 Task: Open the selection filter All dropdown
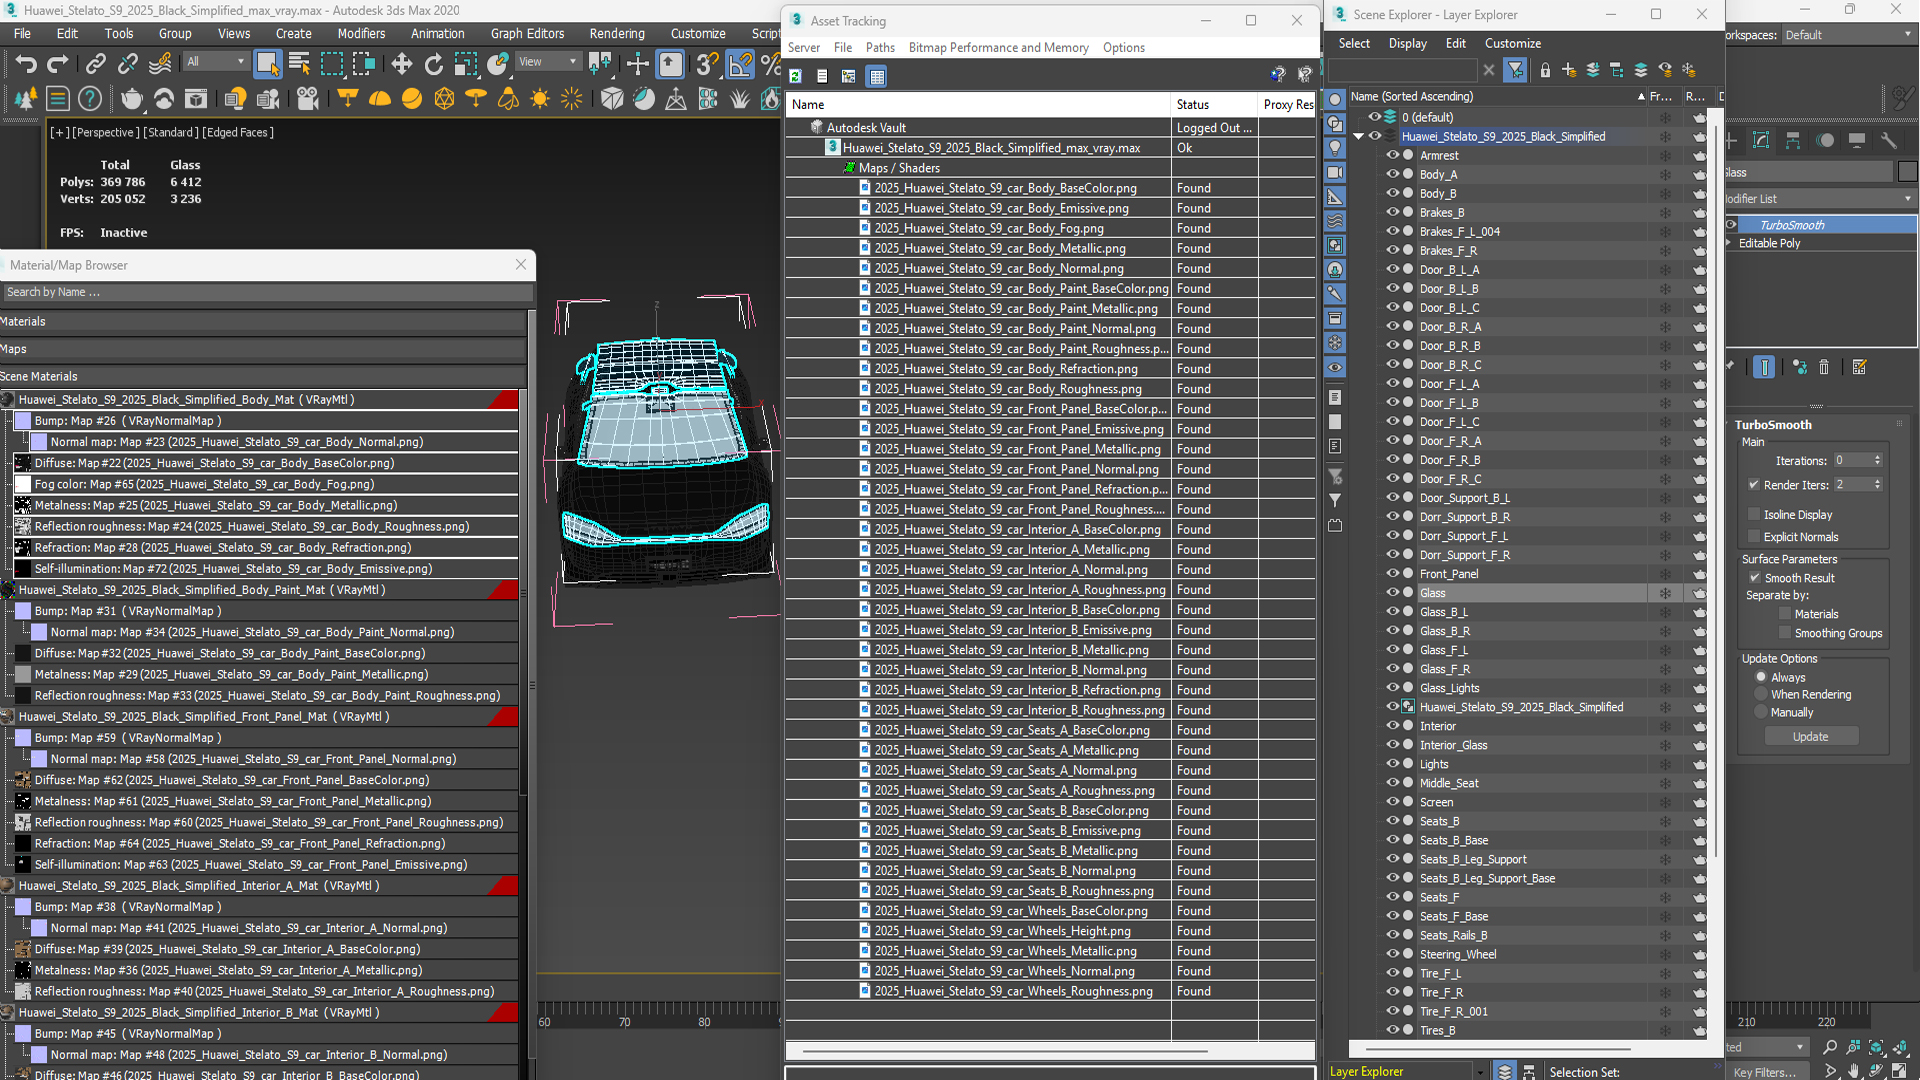[x=216, y=62]
